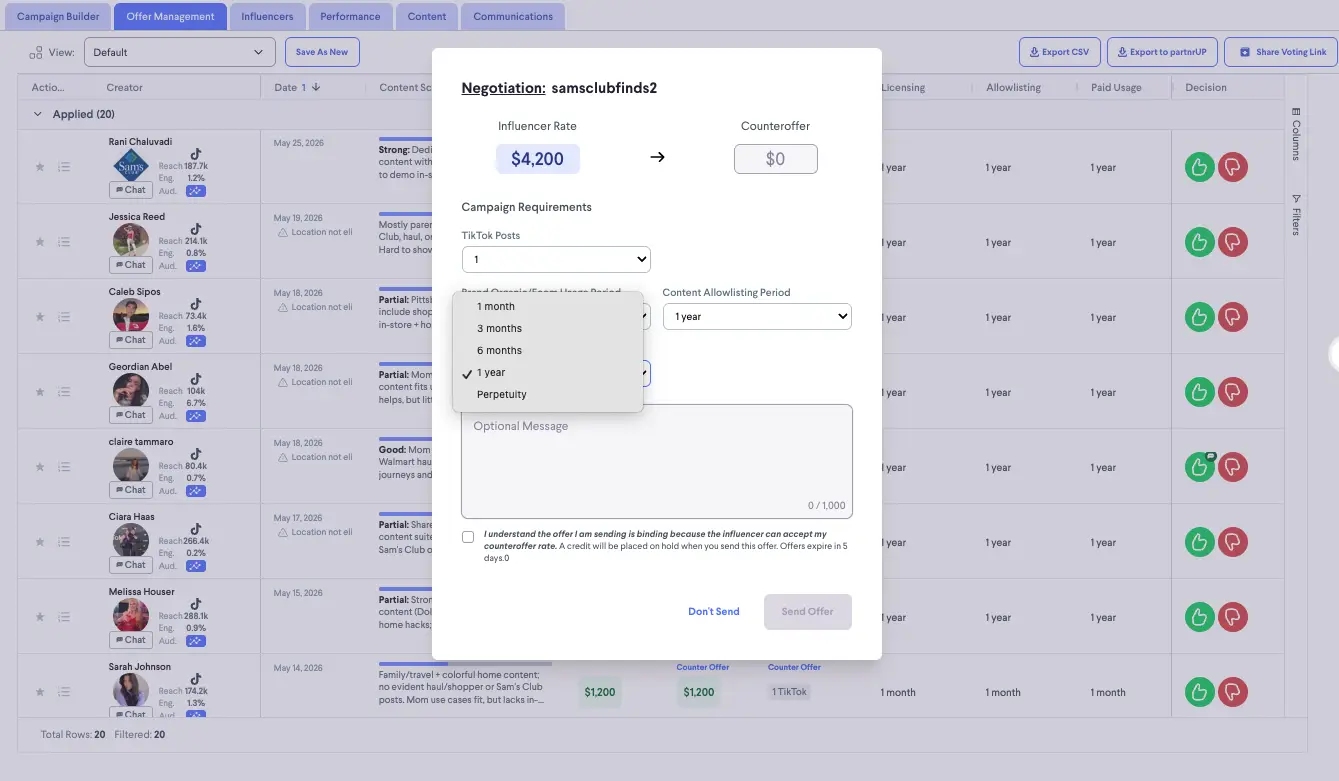Choose Perpetuity usage period option
Image resolution: width=1339 pixels, height=781 pixels.
[x=547, y=394]
